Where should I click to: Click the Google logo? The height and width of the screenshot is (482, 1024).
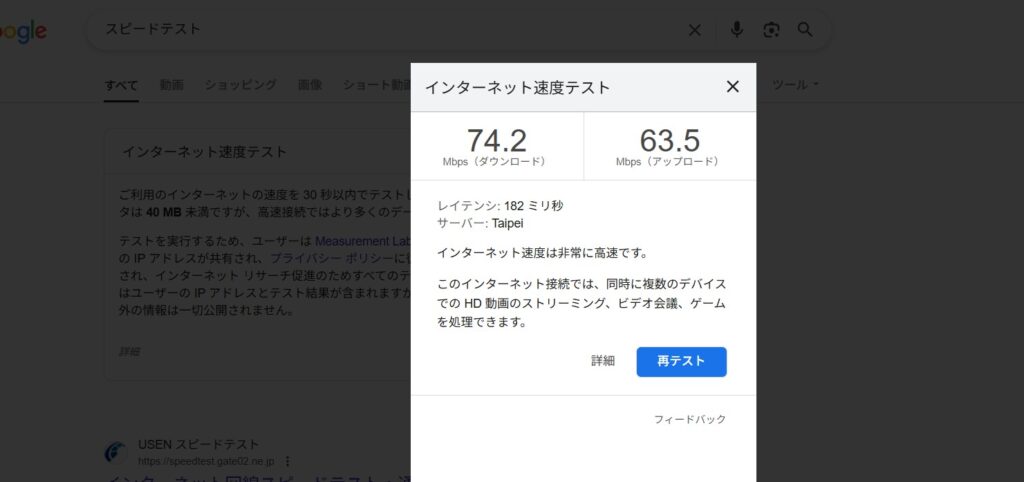click(23, 31)
